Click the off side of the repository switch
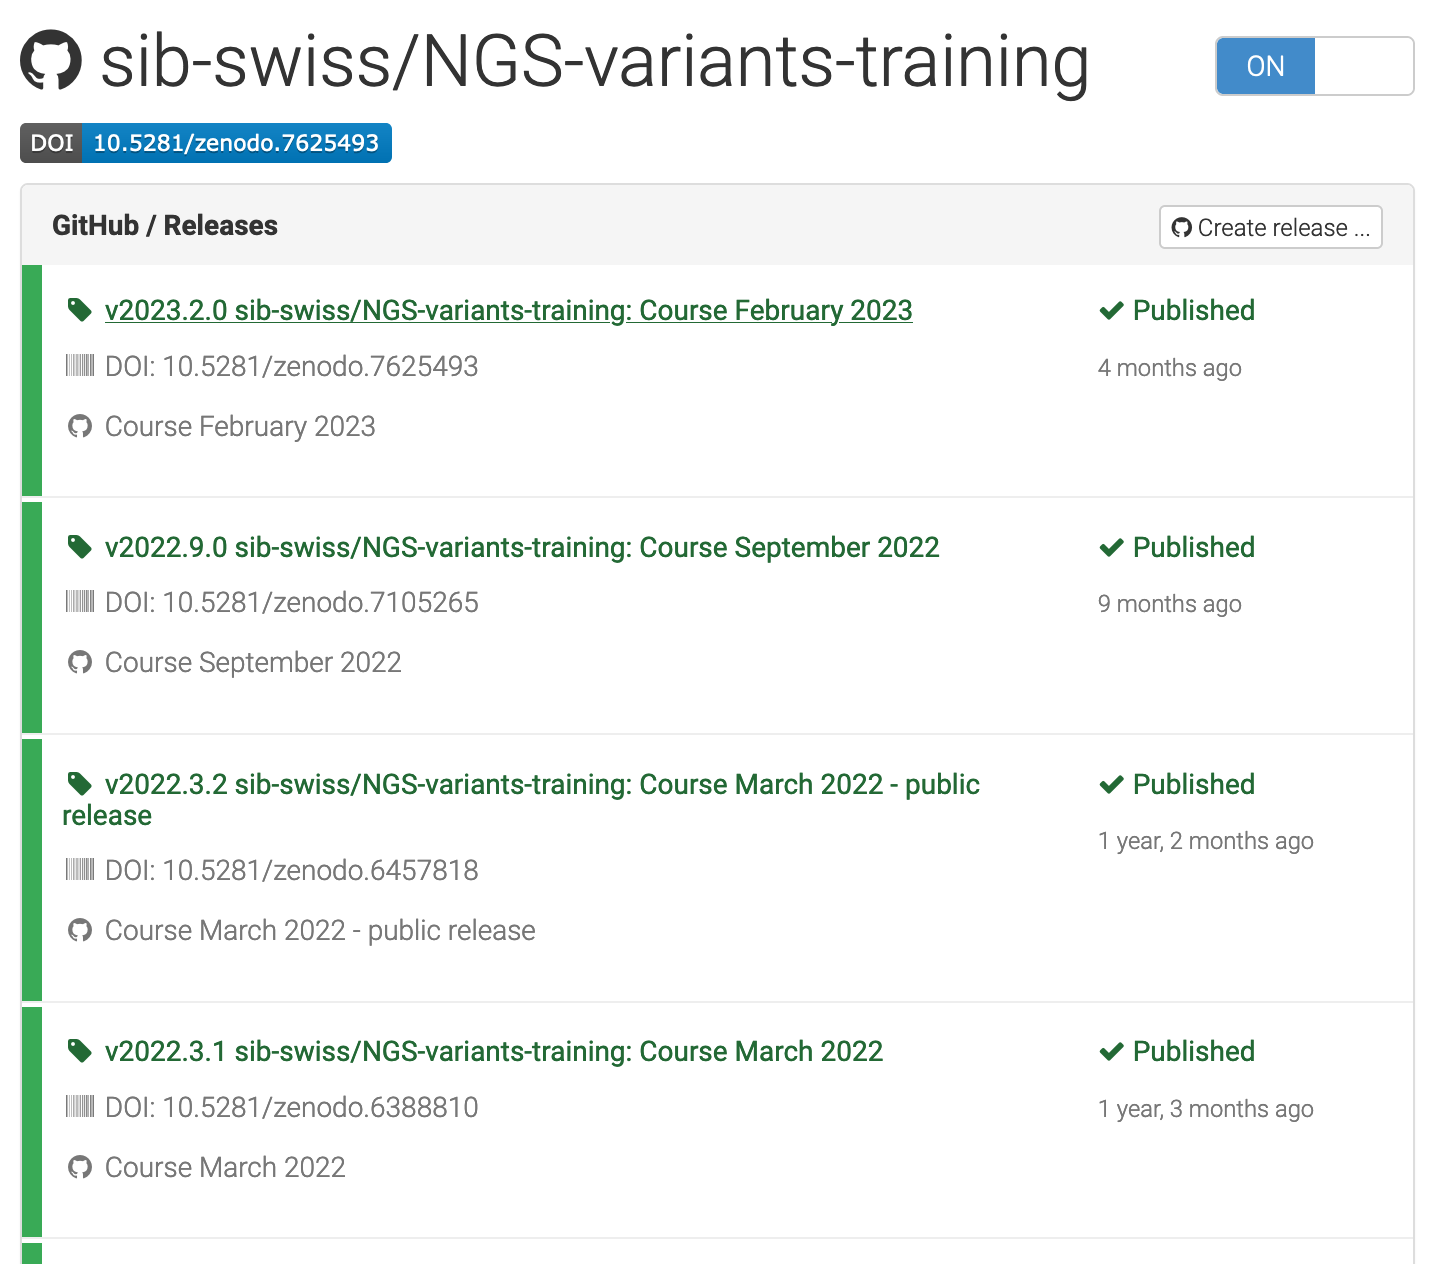The width and height of the screenshot is (1442, 1264). [1364, 66]
